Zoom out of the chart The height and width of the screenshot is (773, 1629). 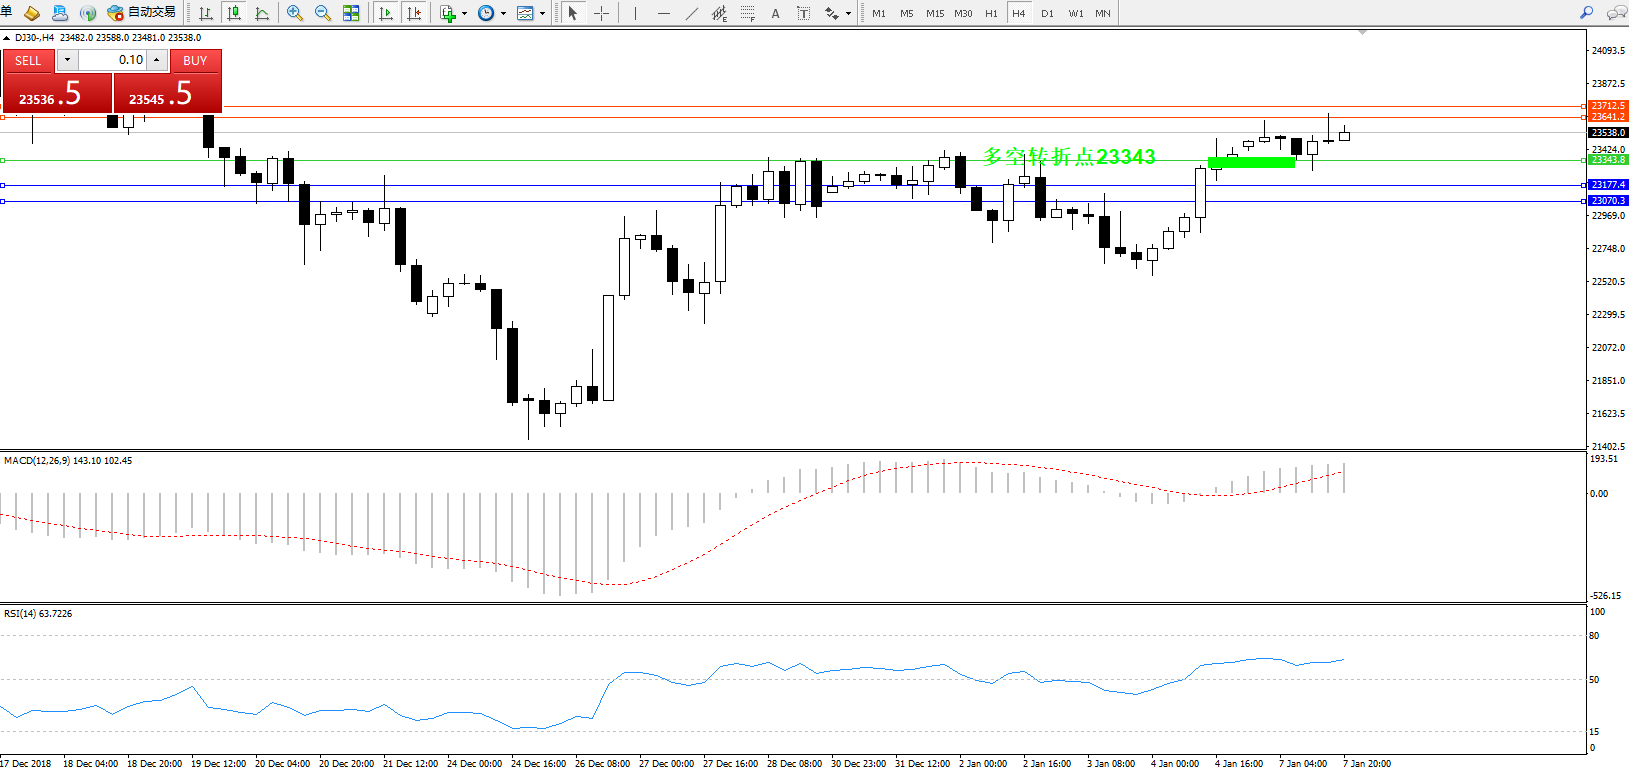click(322, 13)
